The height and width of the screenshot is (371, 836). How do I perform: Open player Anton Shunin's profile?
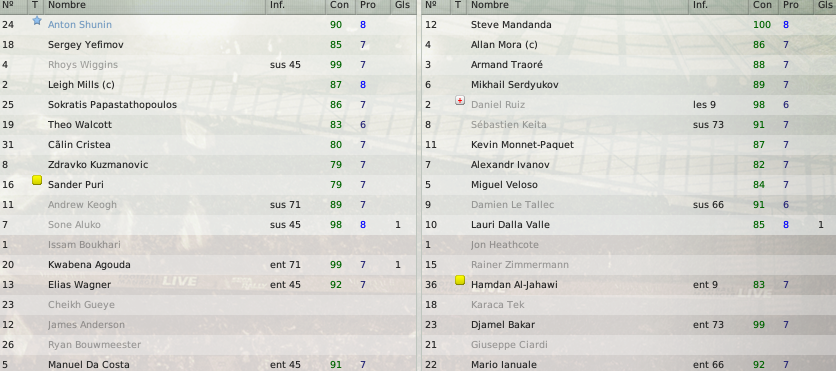pos(80,25)
